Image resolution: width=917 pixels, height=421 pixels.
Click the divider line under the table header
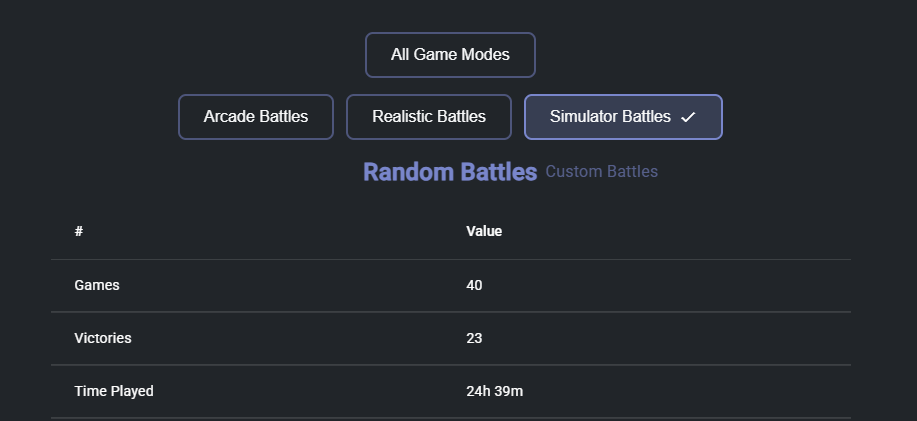coord(450,259)
